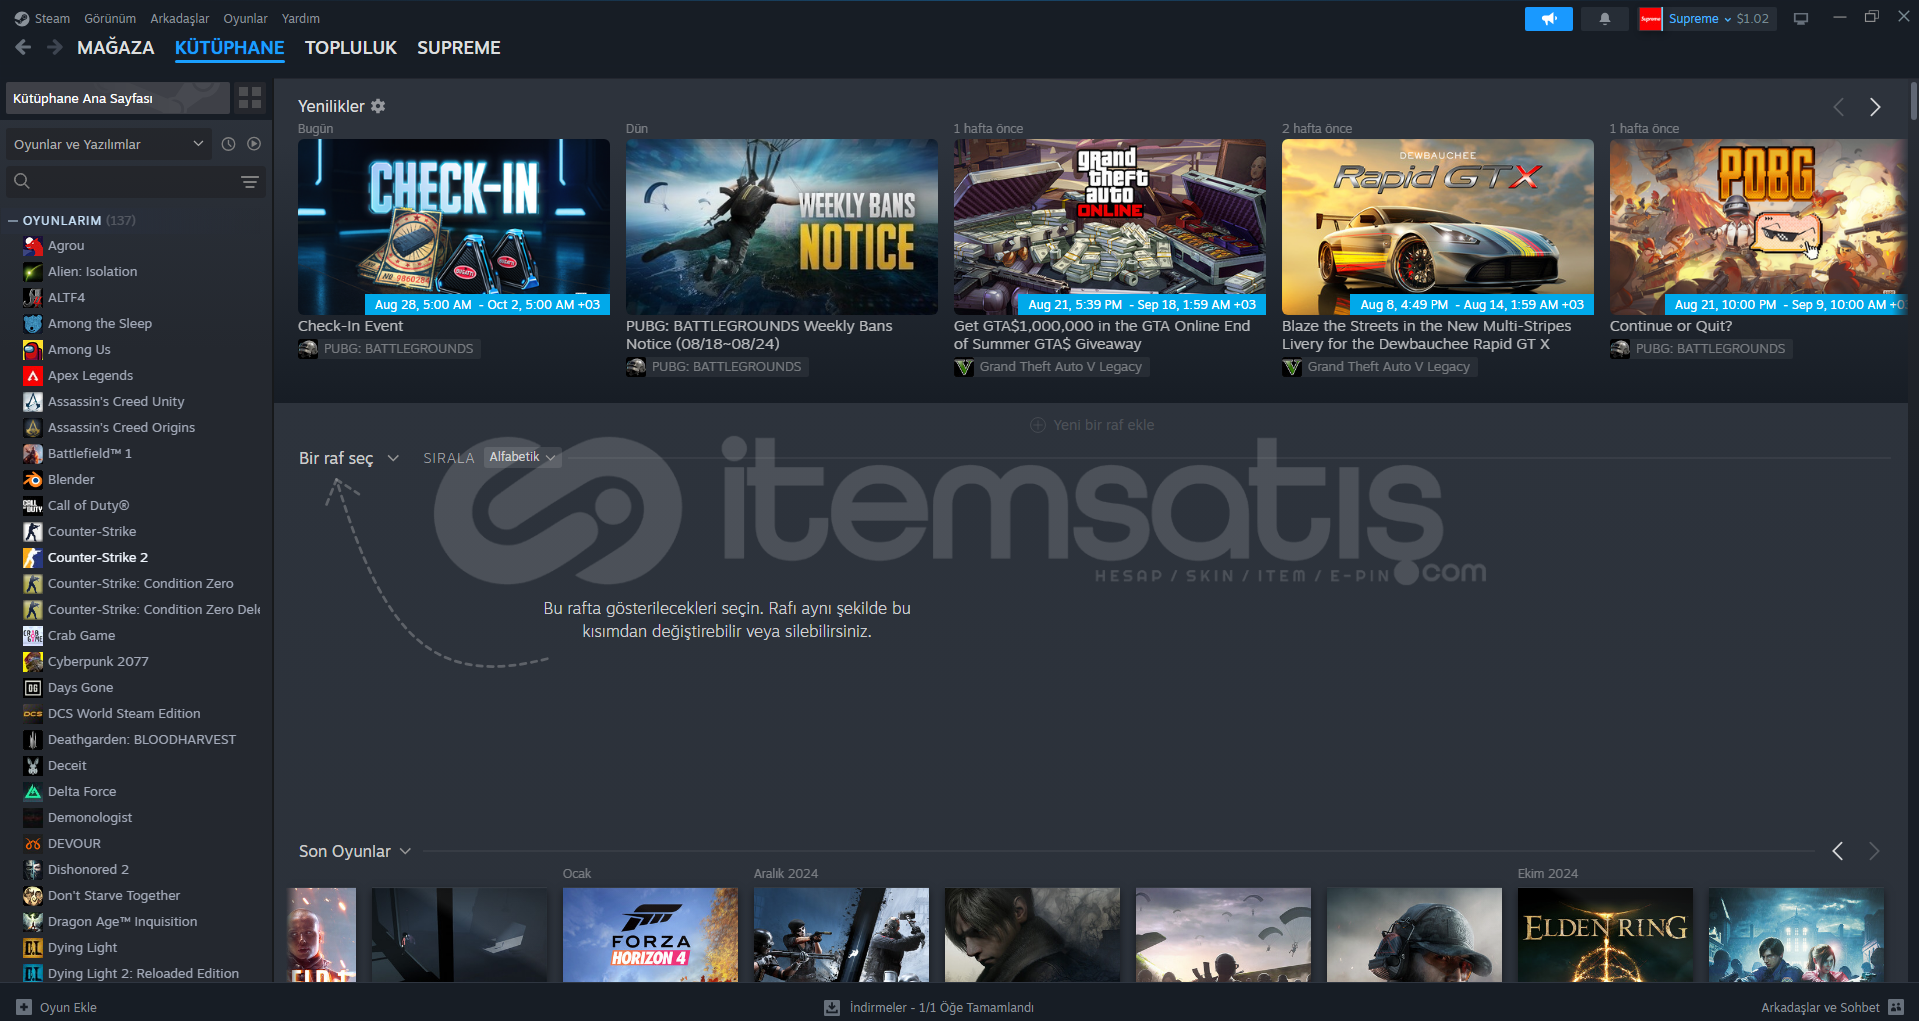Show next Yenilikler news items
The width and height of the screenshot is (1919, 1021).
coord(1875,107)
